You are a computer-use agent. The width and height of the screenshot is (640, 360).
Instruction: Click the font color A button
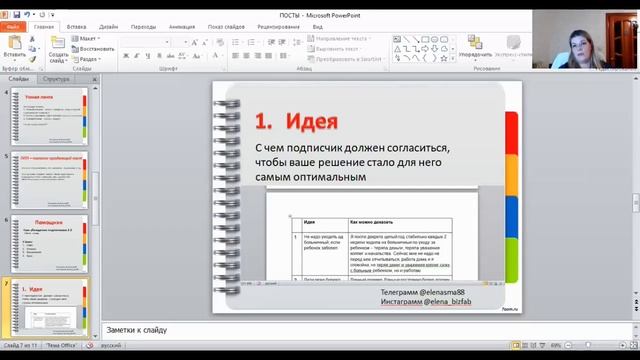tap(215, 55)
